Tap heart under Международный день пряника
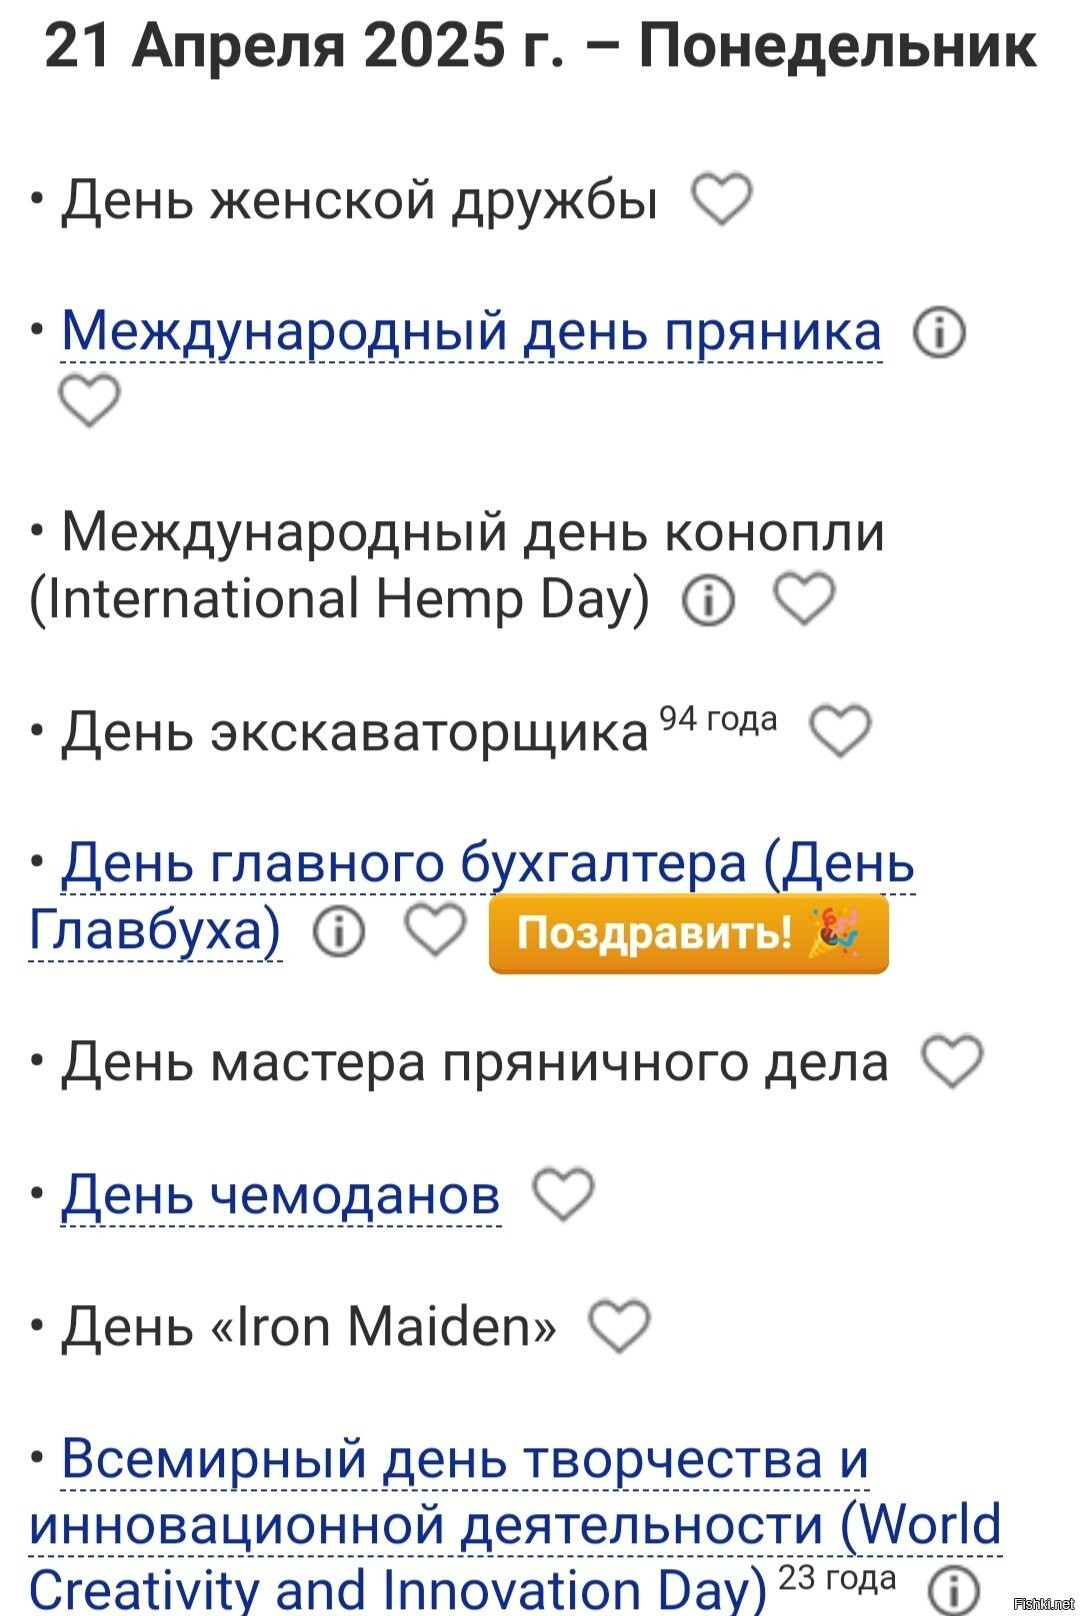This screenshot has width=1080, height=1616. coord(89,401)
